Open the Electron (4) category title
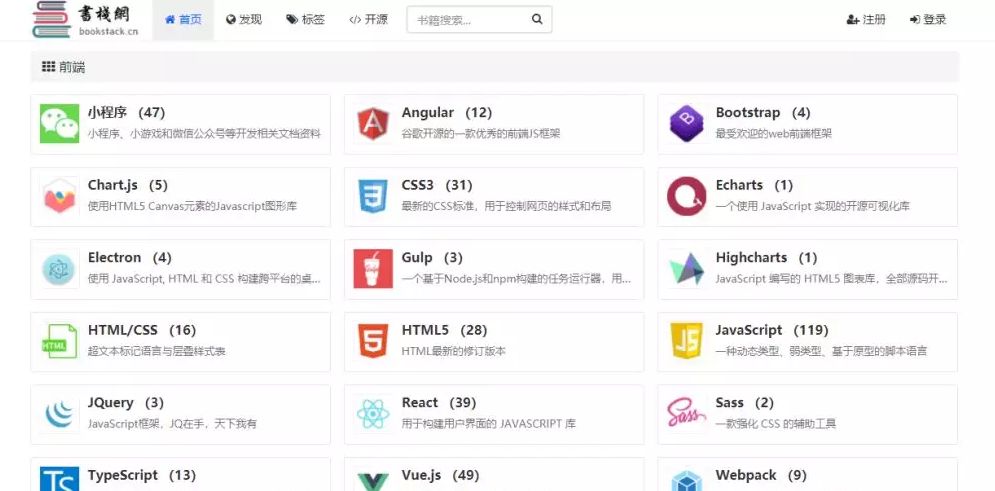The width and height of the screenshot is (995, 491). [129, 258]
